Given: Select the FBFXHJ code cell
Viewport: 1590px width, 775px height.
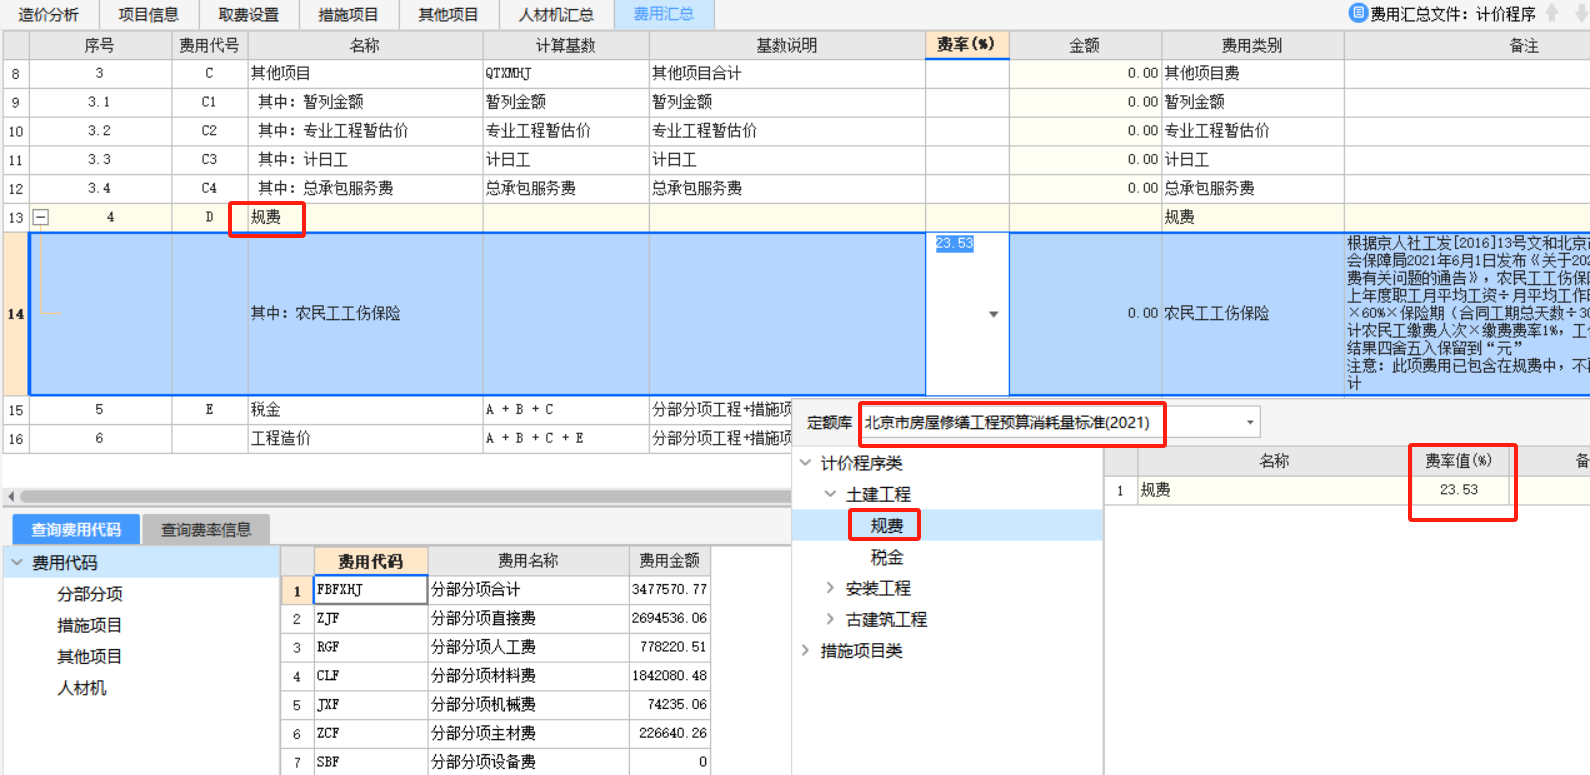Looking at the screenshot, I should coord(371,590).
